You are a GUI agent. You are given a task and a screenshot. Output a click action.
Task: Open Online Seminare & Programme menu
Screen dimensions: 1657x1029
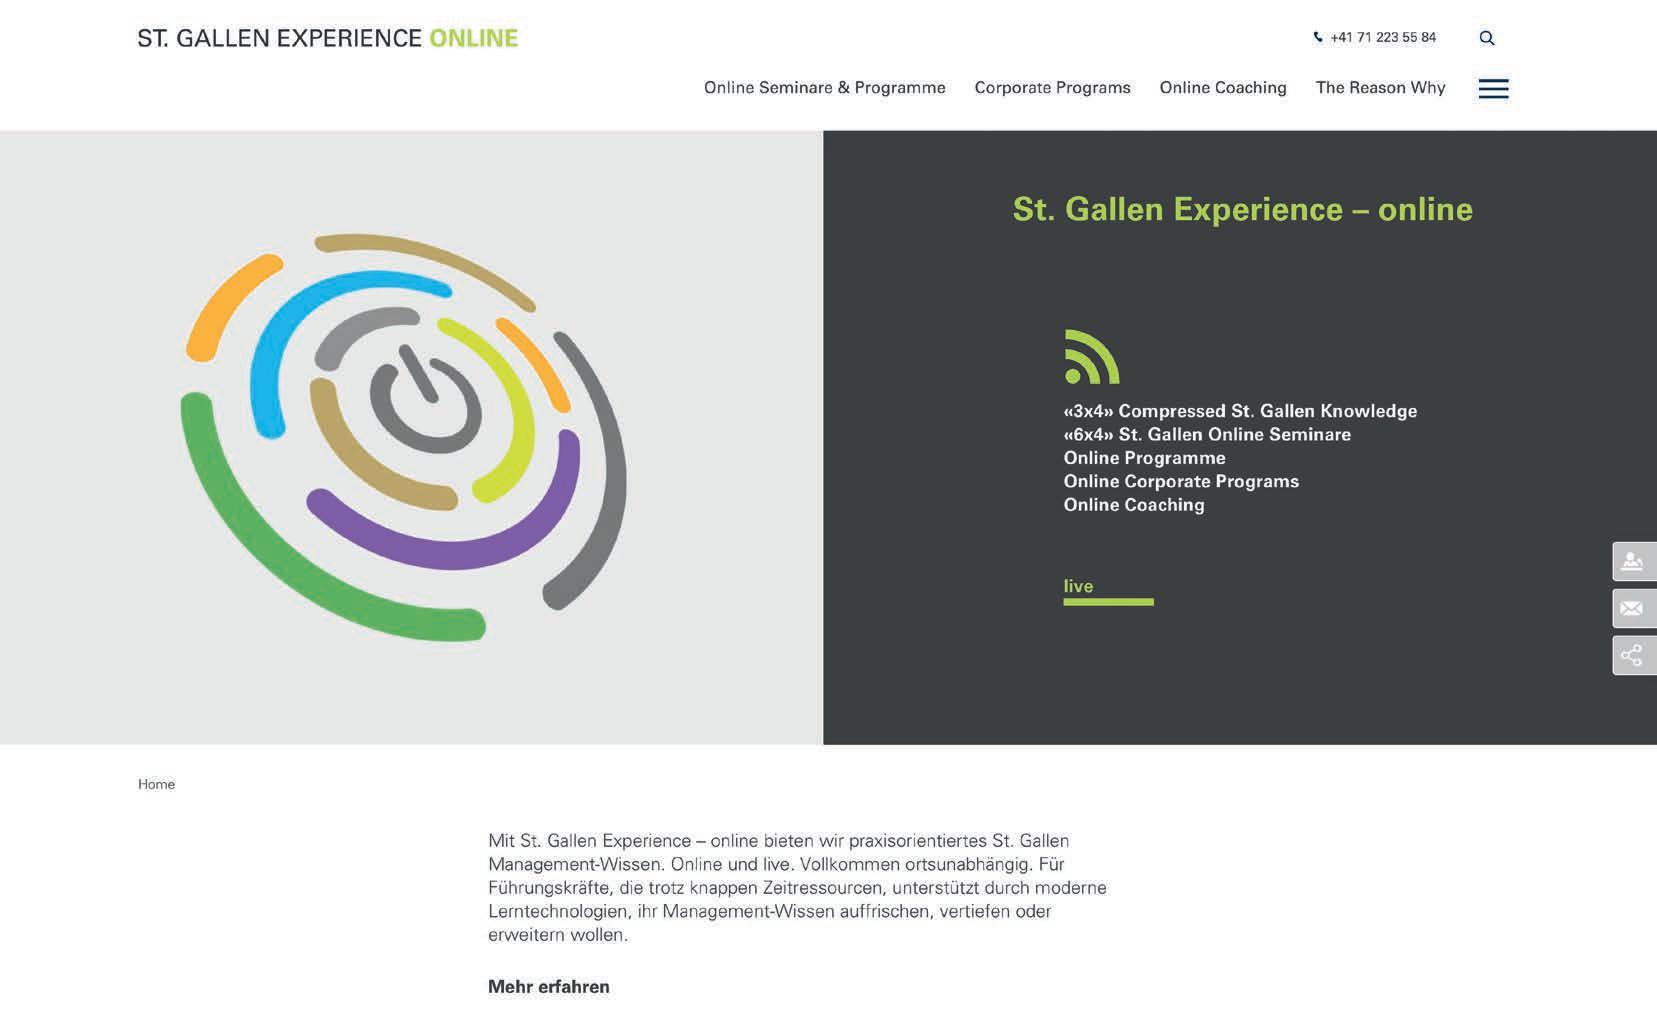(x=825, y=88)
